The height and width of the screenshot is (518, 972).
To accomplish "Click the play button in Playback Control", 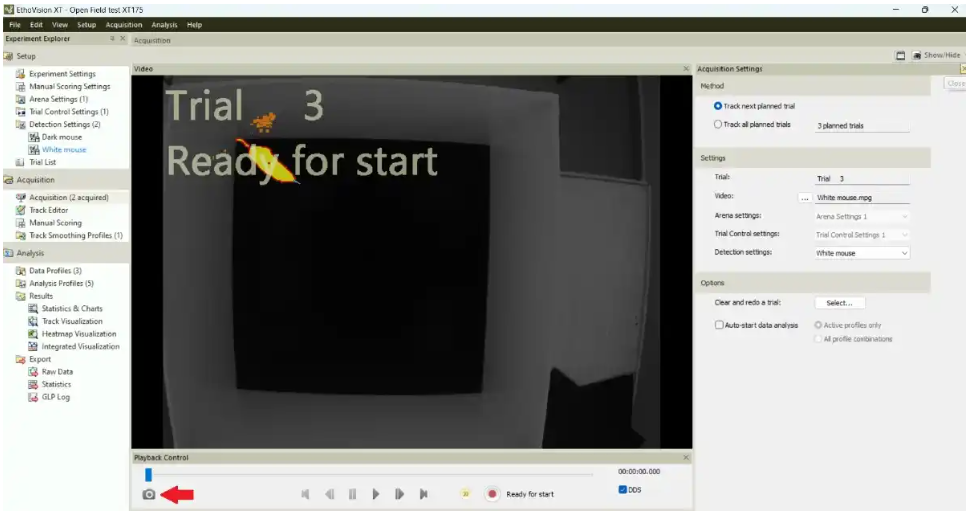I will coord(376,494).
